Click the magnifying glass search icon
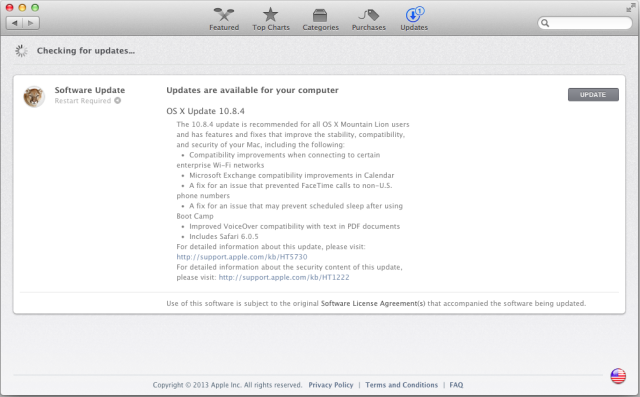This screenshot has height=397, width=640. [x=545, y=23]
